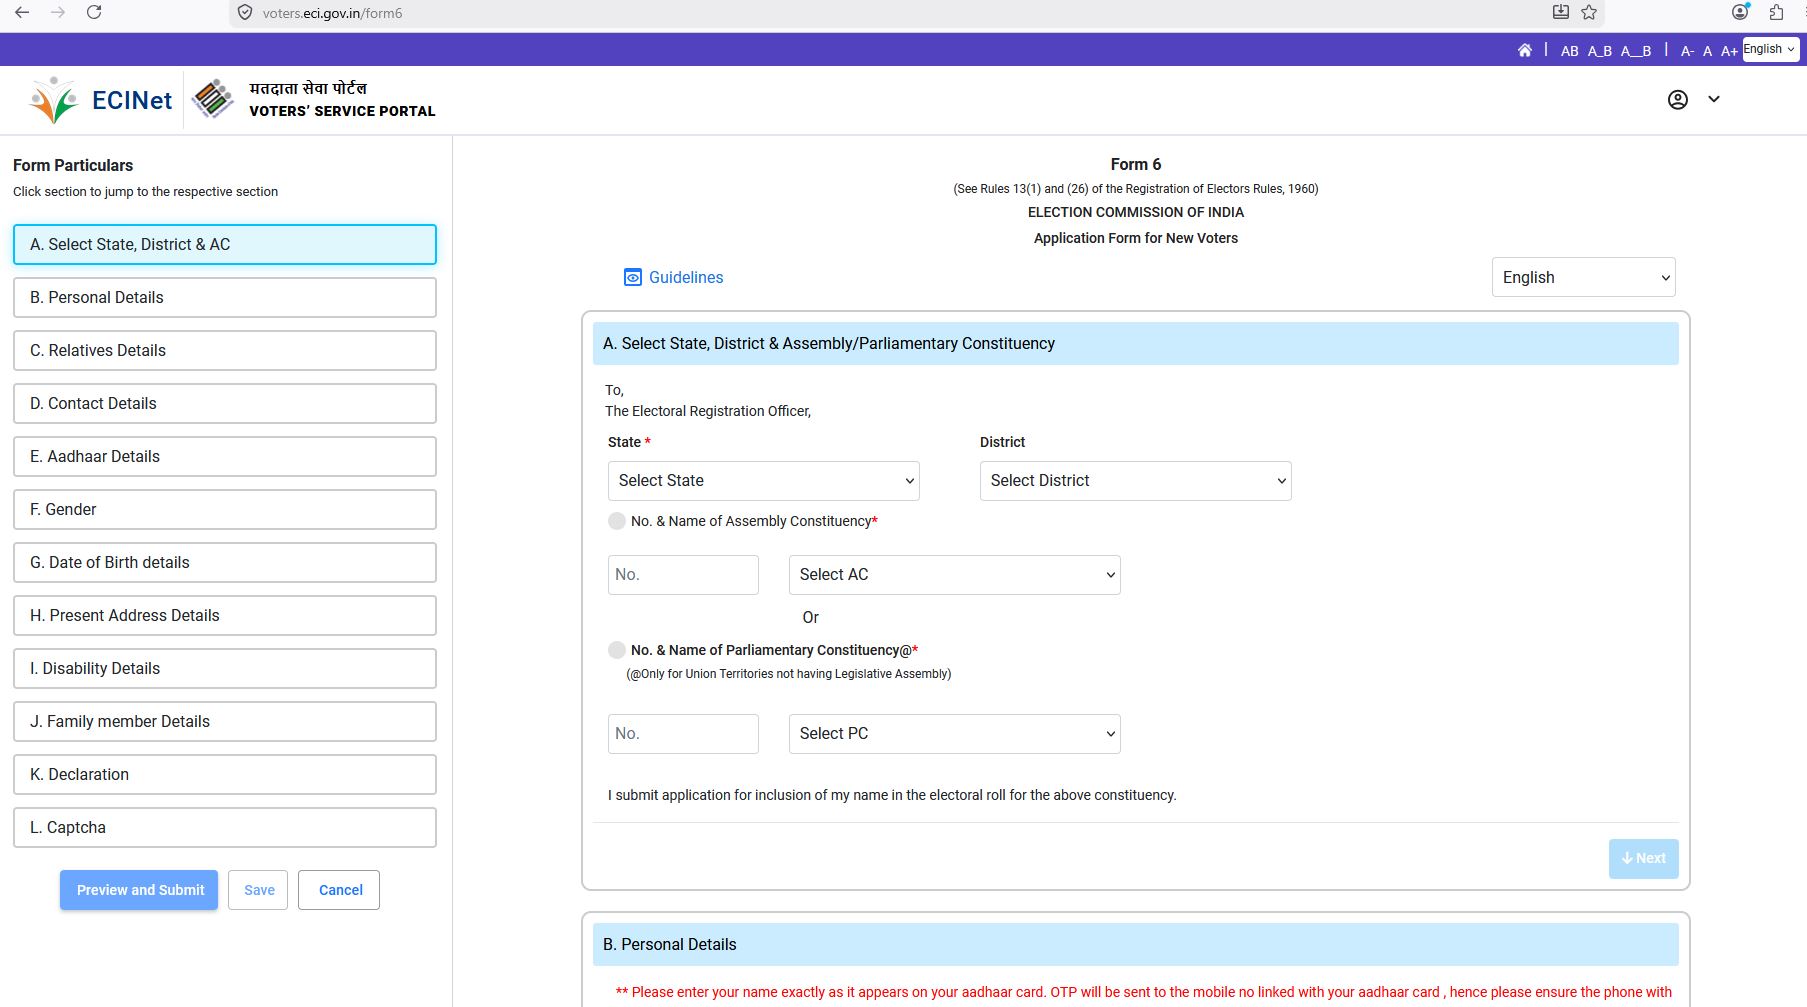Jump to G. Date of Birth details
Image resolution: width=1807 pixels, height=1007 pixels.
[x=225, y=562]
